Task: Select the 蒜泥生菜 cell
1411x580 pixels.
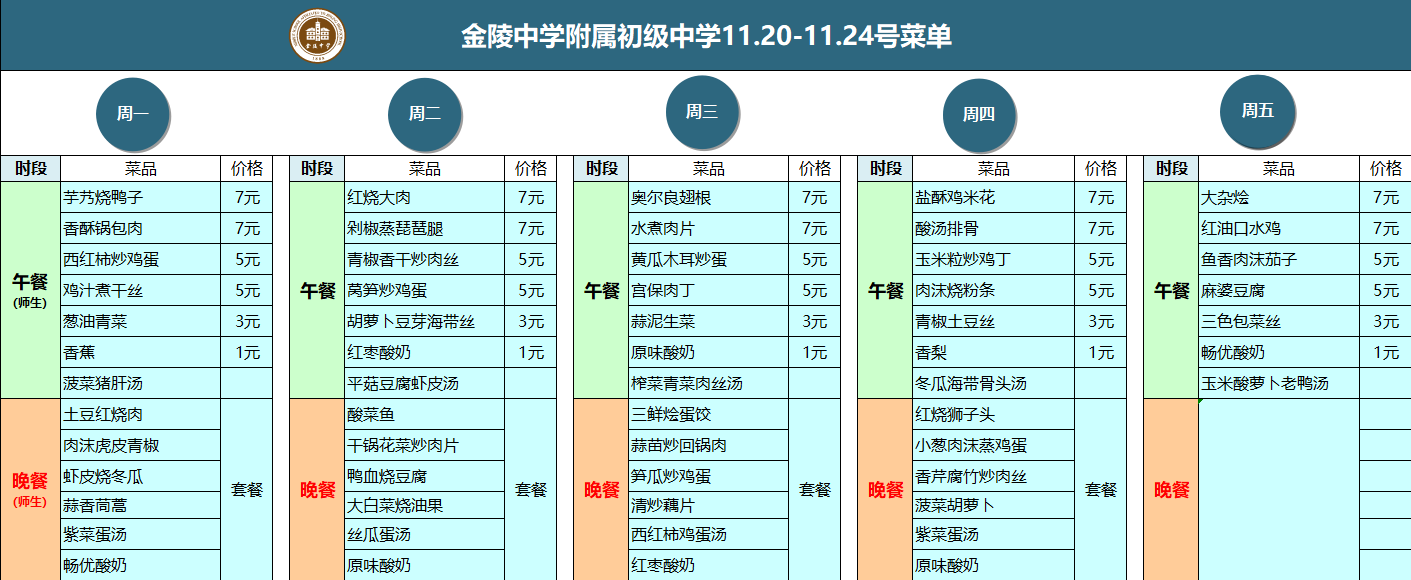Action: [709, 322]
